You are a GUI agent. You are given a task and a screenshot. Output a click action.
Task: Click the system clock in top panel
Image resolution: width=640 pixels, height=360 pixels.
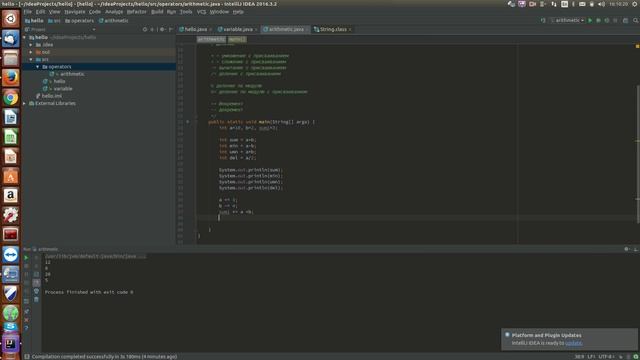[619, 4]
